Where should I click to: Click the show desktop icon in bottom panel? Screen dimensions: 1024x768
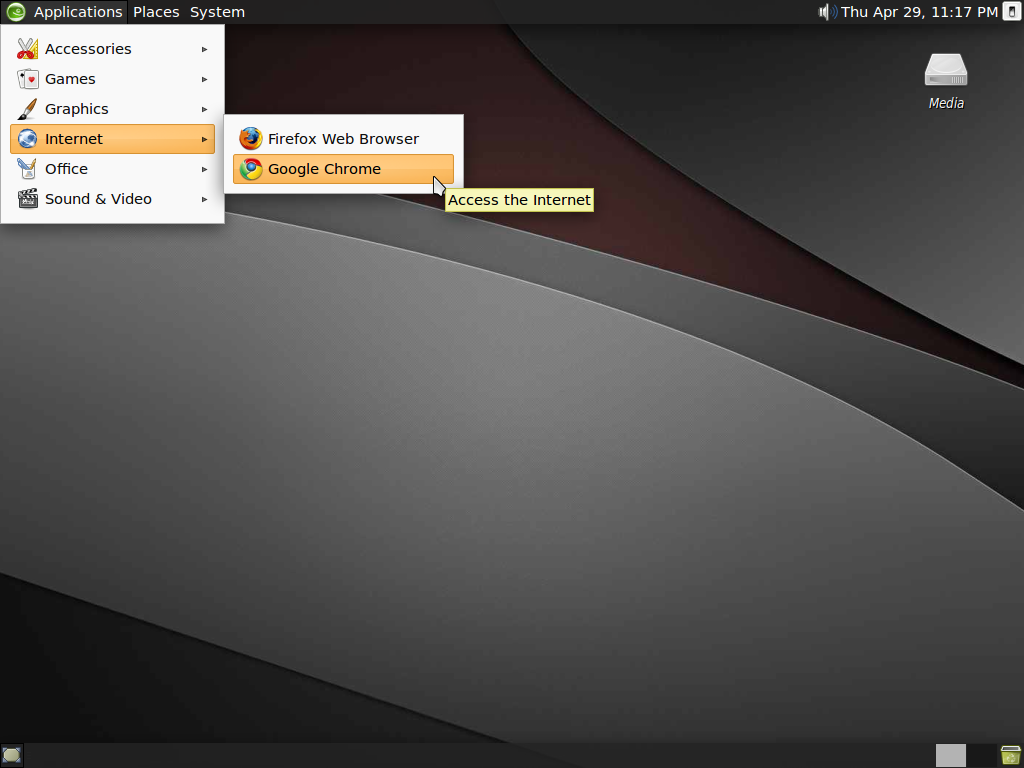(12, 756)
